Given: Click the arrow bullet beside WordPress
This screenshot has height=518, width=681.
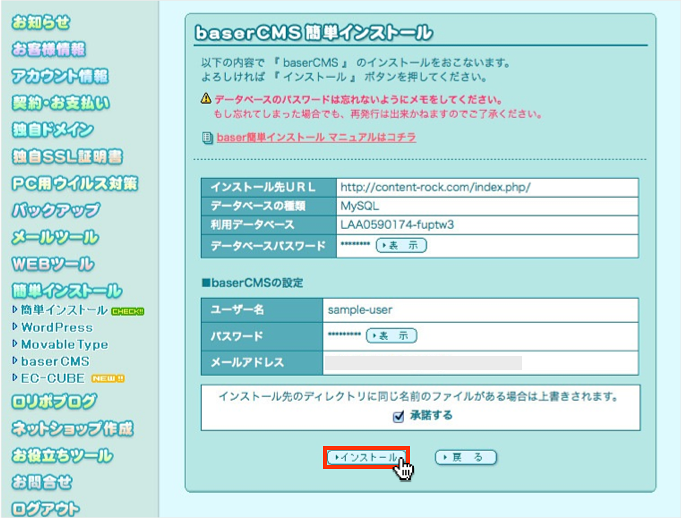Looking at the screenshot, I should (x=15, y=327).
